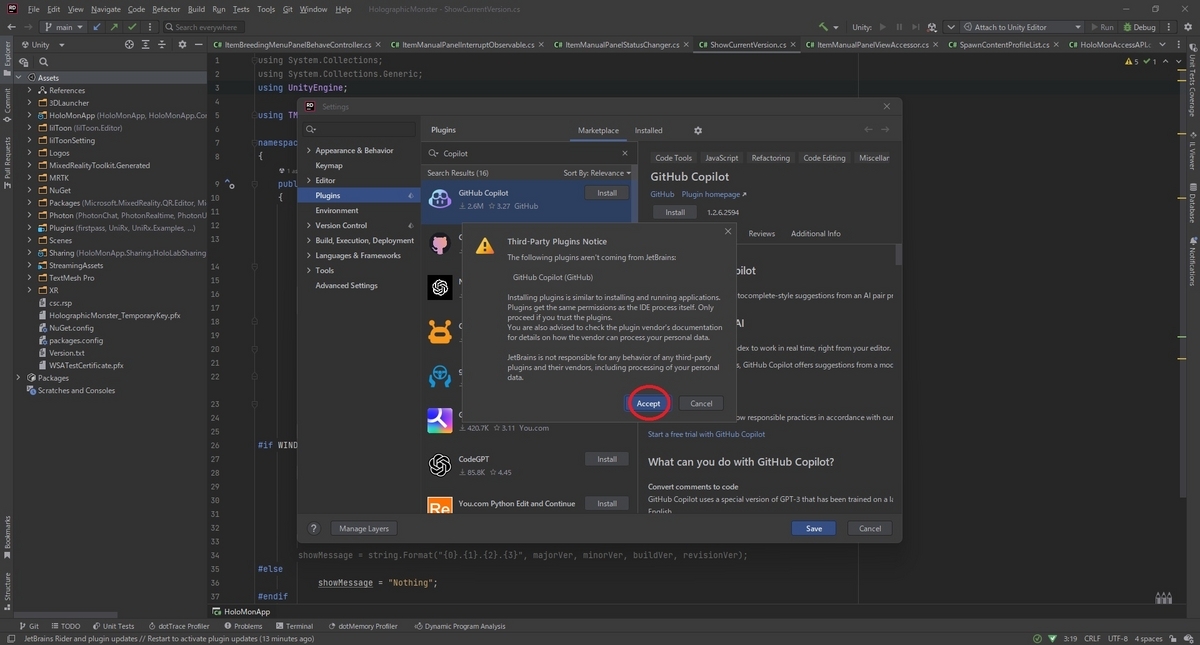Click the Unity Pause icon in toolbar
1200x645 pixels.
(900, 27)
